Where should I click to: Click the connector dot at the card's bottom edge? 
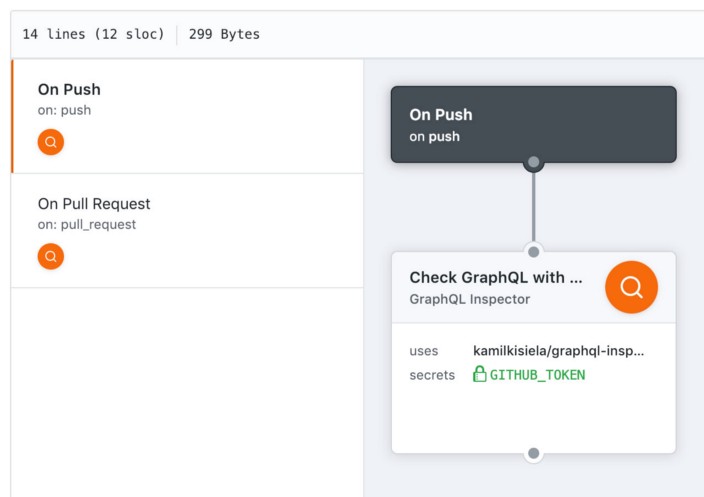[533, 453]
